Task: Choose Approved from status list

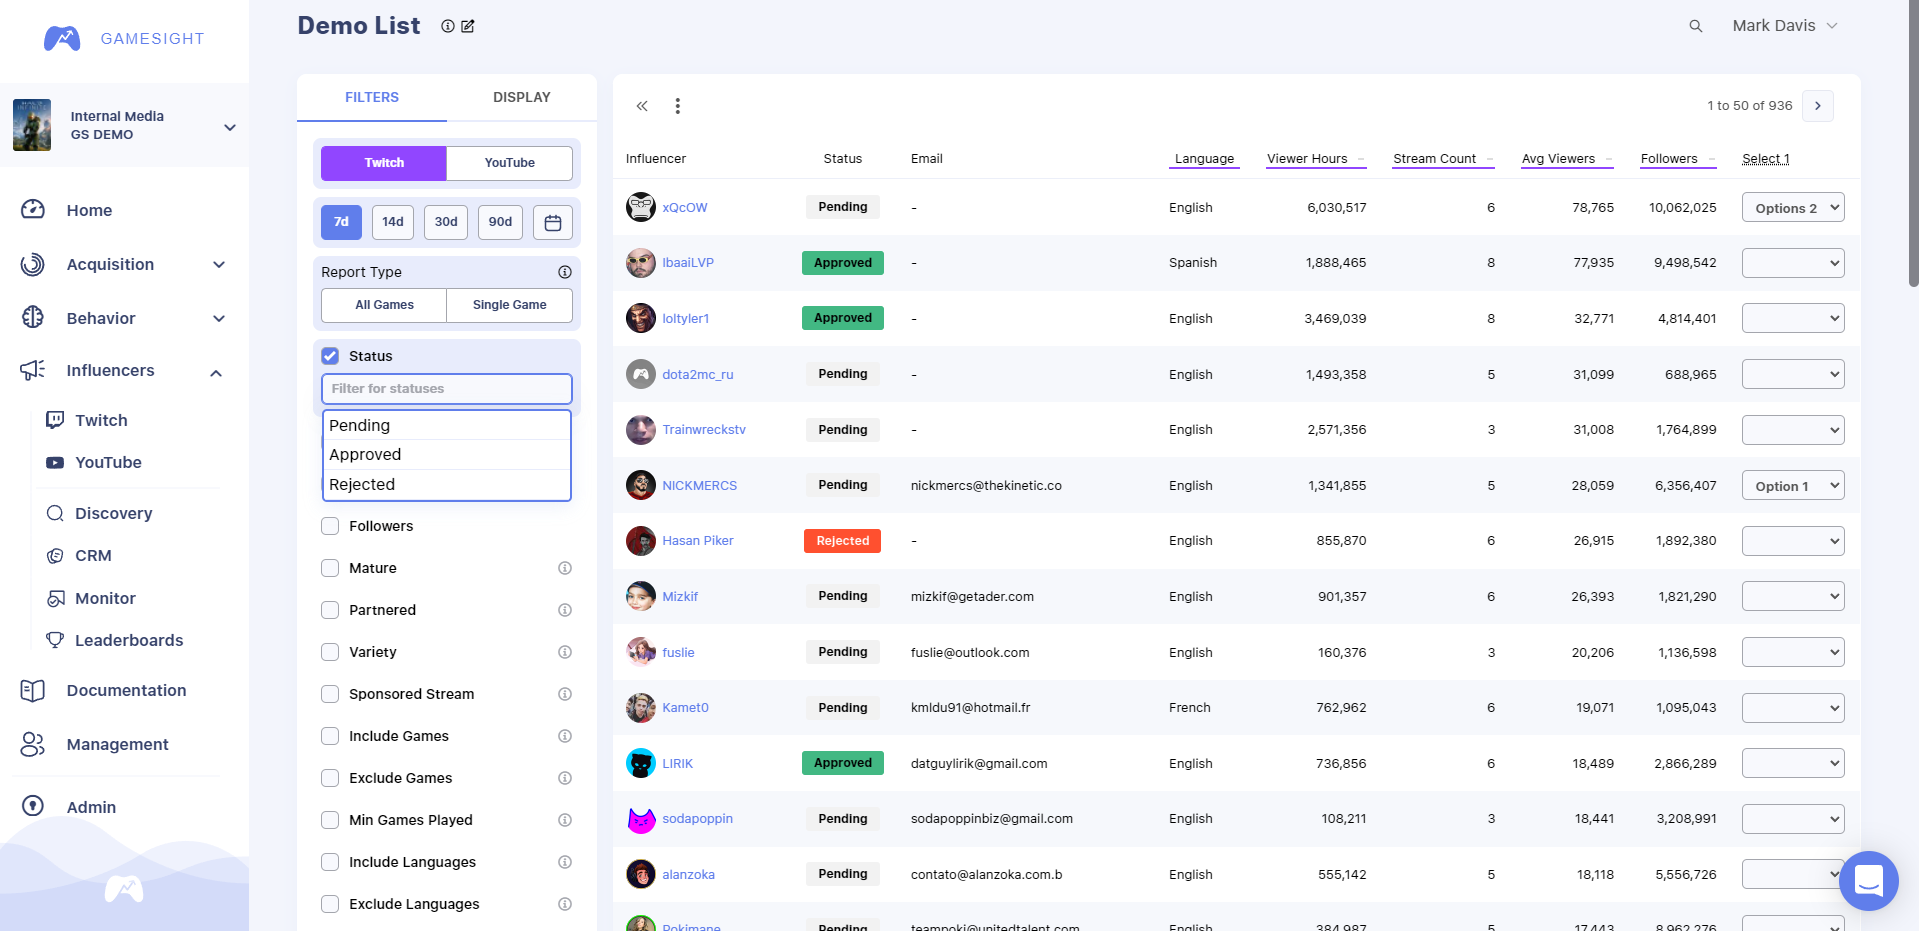Action: click(446, 455)
